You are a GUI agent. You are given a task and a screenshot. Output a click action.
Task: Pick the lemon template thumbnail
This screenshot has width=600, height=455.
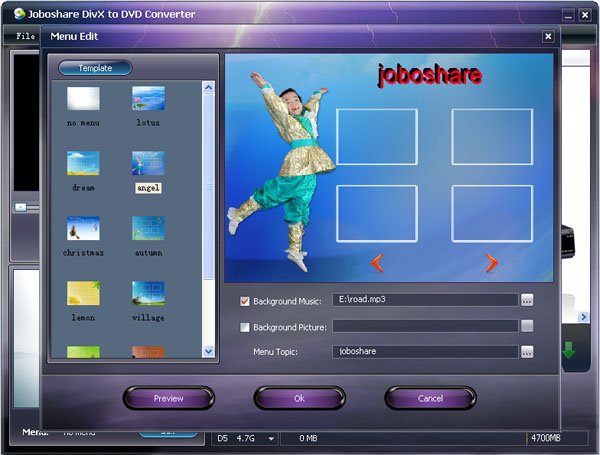coord(83,294)
